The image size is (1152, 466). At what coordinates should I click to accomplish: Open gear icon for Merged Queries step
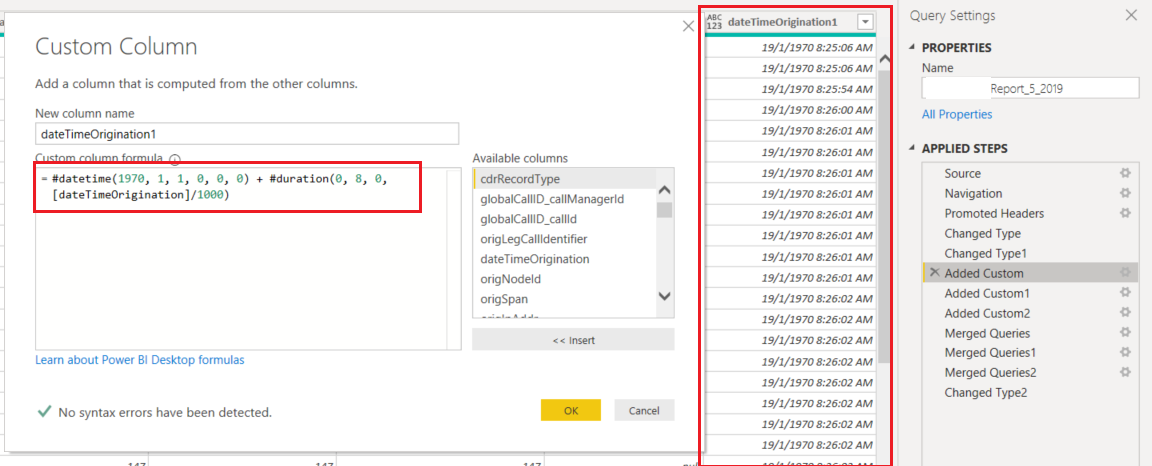(x=1124, y=333)
